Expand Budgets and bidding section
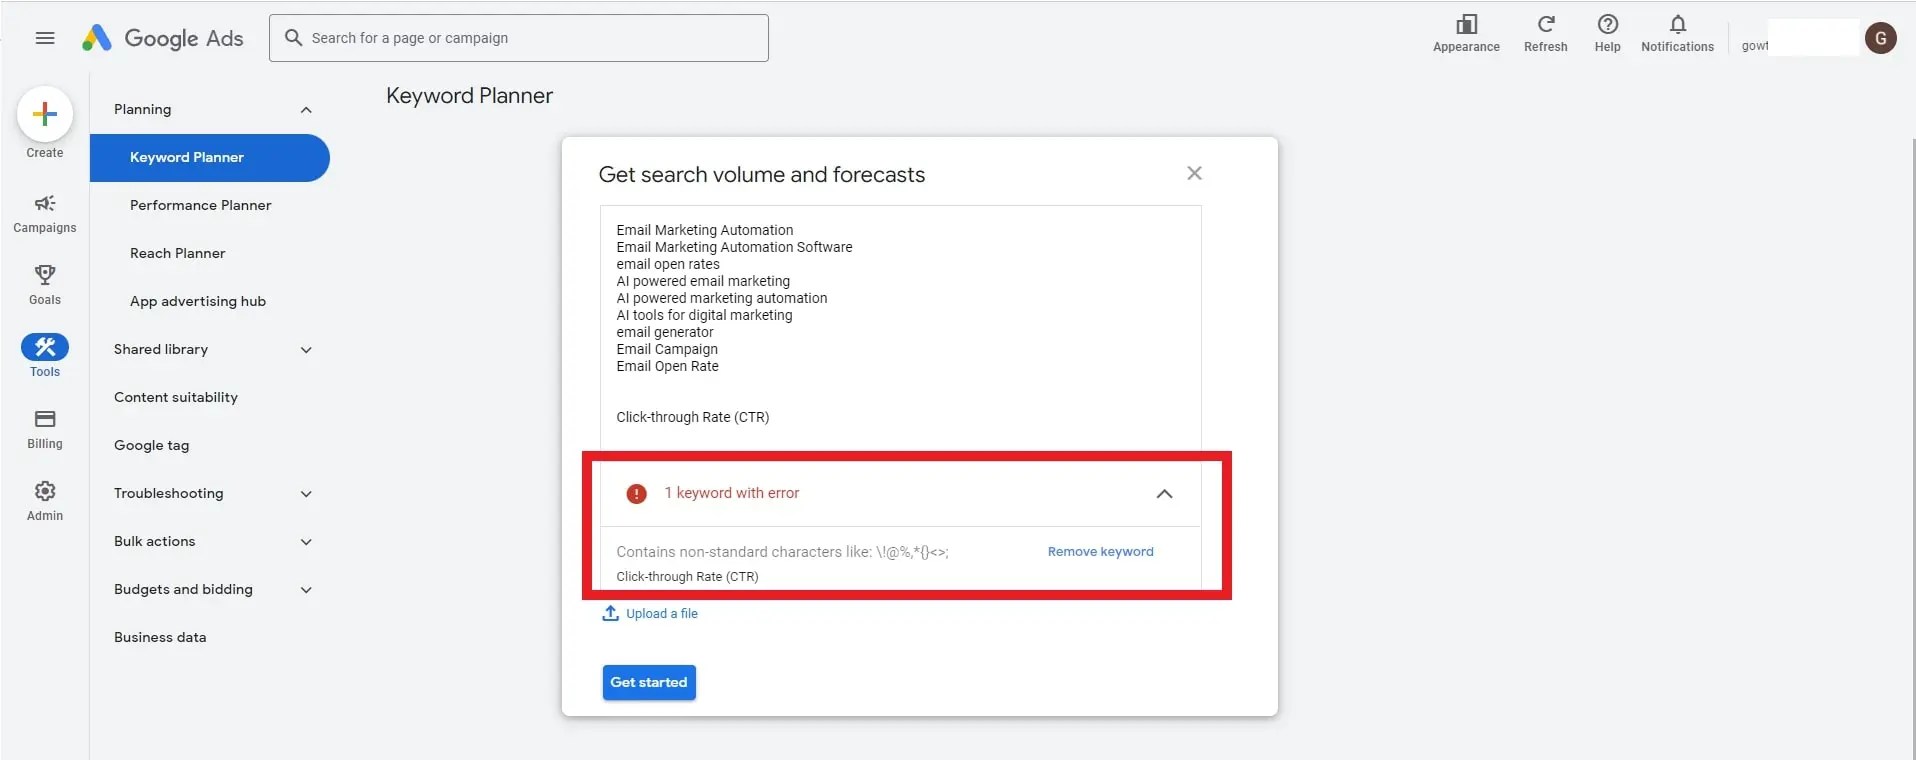This screenshot has width=1916, height=760. coord(306,590)
